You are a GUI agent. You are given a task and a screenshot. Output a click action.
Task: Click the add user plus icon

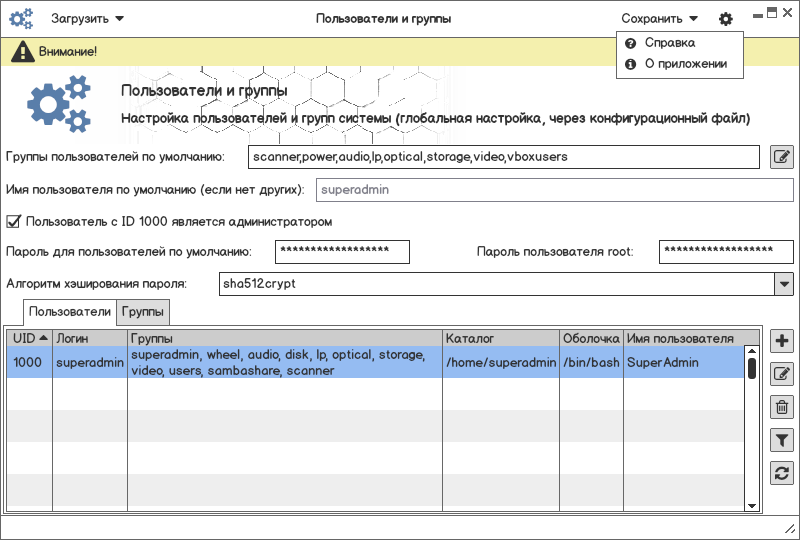(782, 341)
